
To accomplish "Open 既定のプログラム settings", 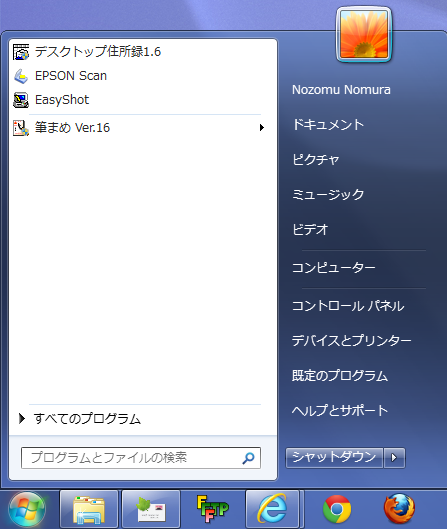I will point(340,375).
